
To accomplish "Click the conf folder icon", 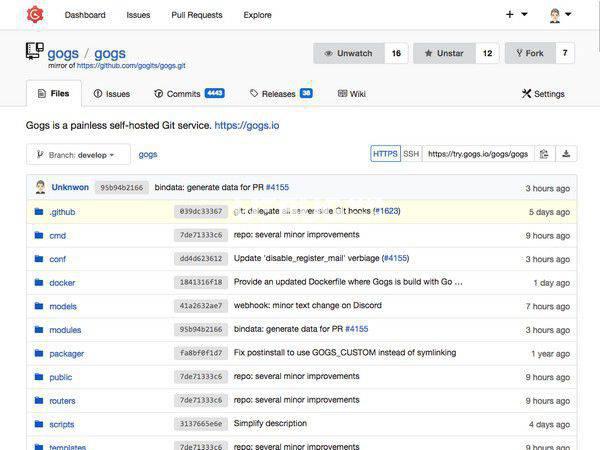I will click(39, 259).
